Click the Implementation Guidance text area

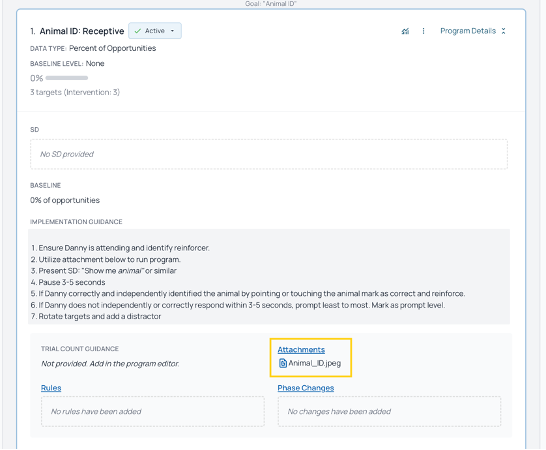coord(269,277)
